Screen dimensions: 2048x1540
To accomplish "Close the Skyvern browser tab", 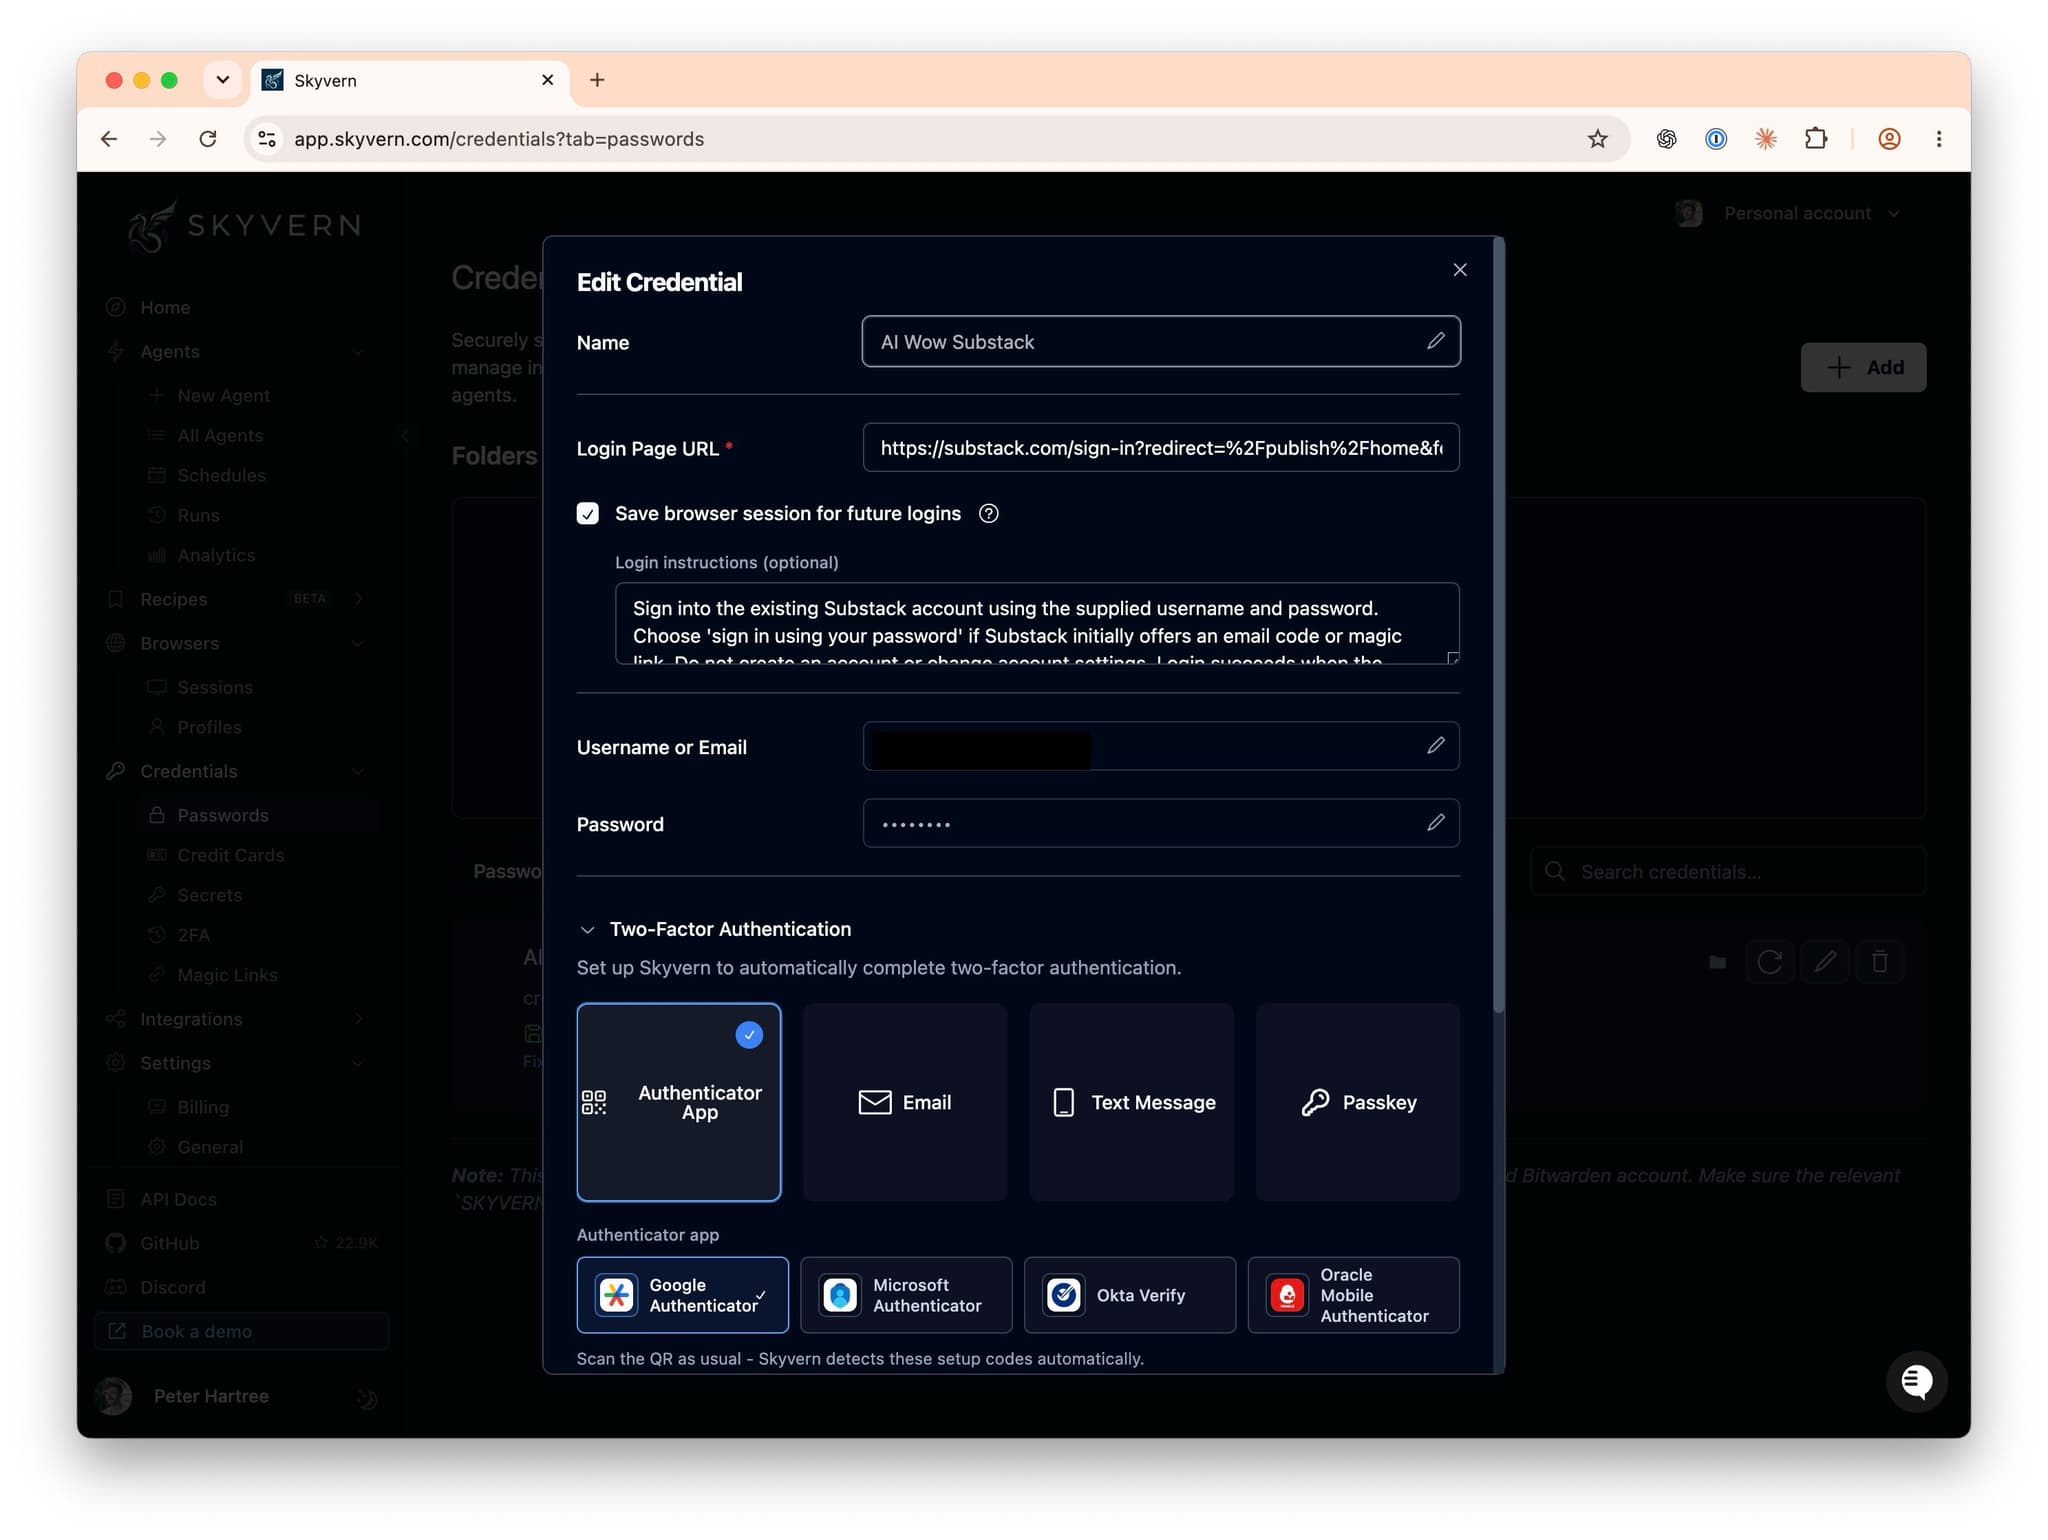I will [547, 80].
